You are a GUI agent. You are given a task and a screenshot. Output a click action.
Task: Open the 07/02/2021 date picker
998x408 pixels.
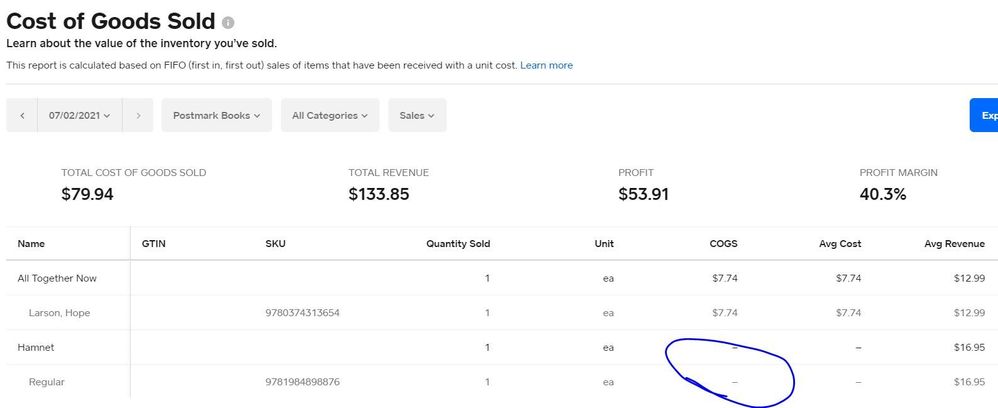coord(80,115)
